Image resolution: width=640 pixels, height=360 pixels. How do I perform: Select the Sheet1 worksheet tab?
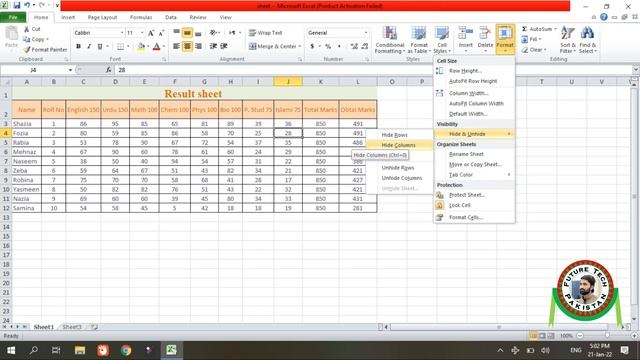coord(44,327)
